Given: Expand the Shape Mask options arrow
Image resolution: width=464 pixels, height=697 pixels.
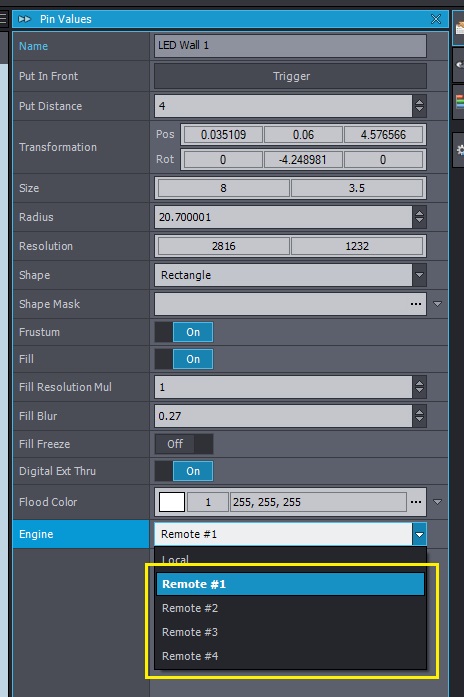Looking at the screenshot, I should click(x=437, y=304).
